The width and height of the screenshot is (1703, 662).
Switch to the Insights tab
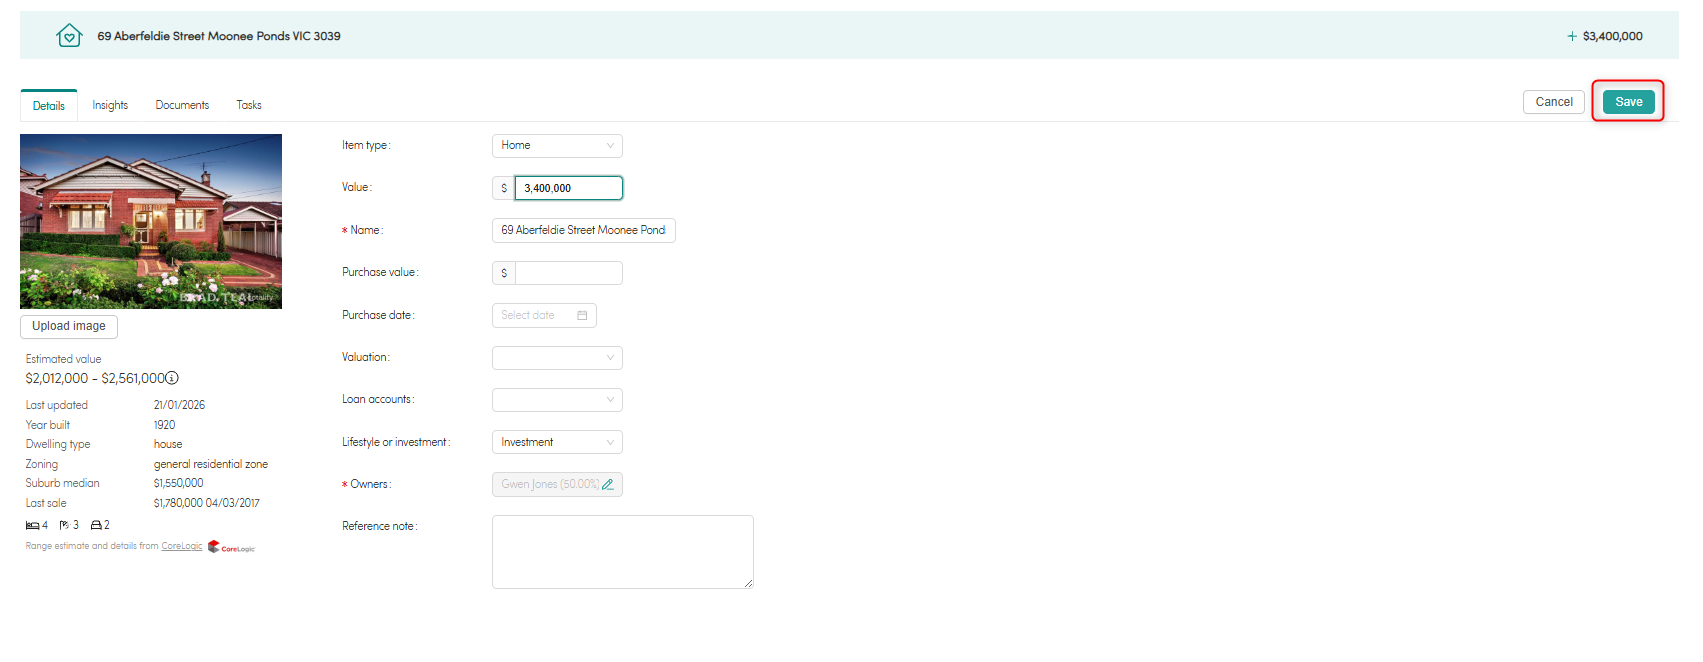pos(110,105)
